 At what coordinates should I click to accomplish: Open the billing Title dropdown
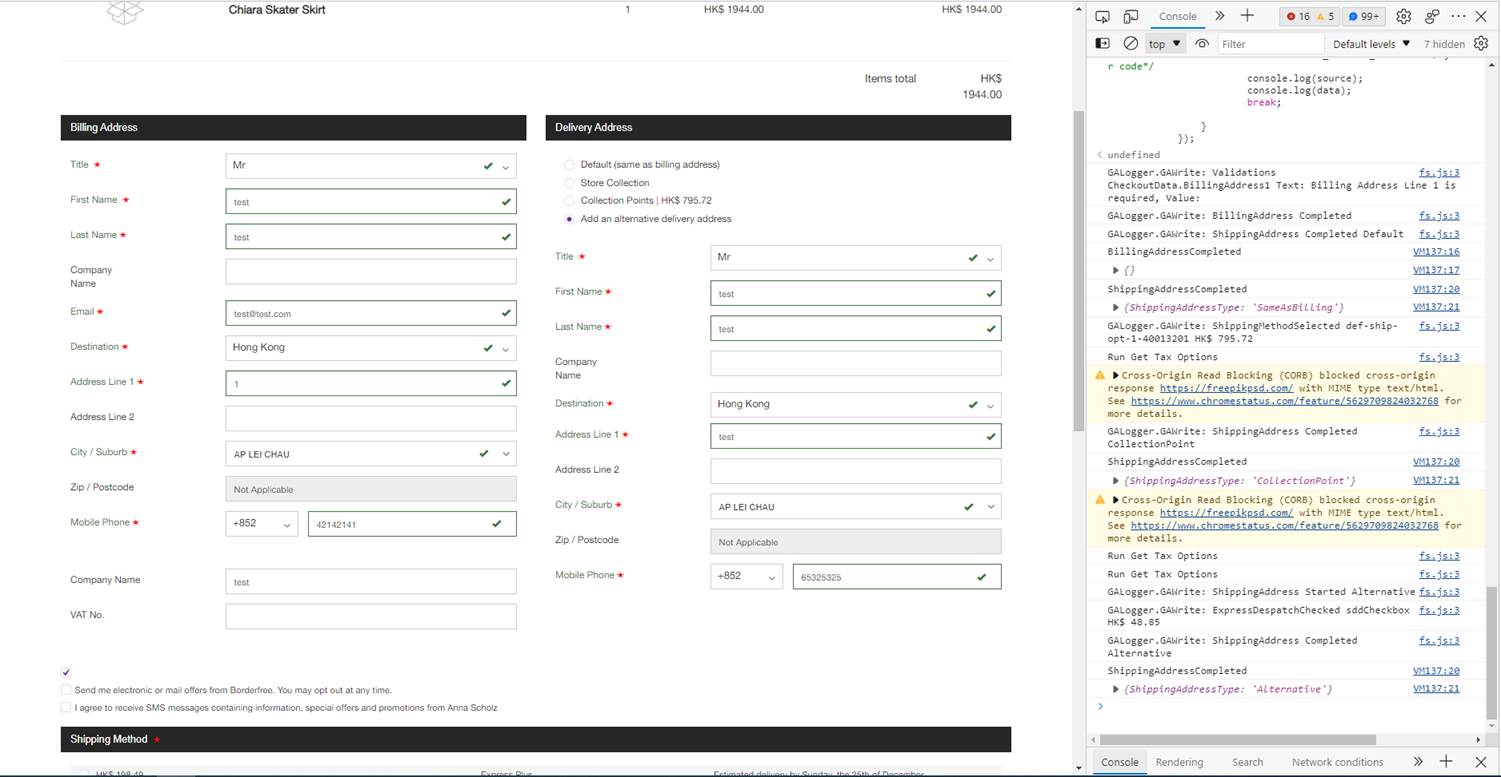pyautogui.click(x=371, y=166)
